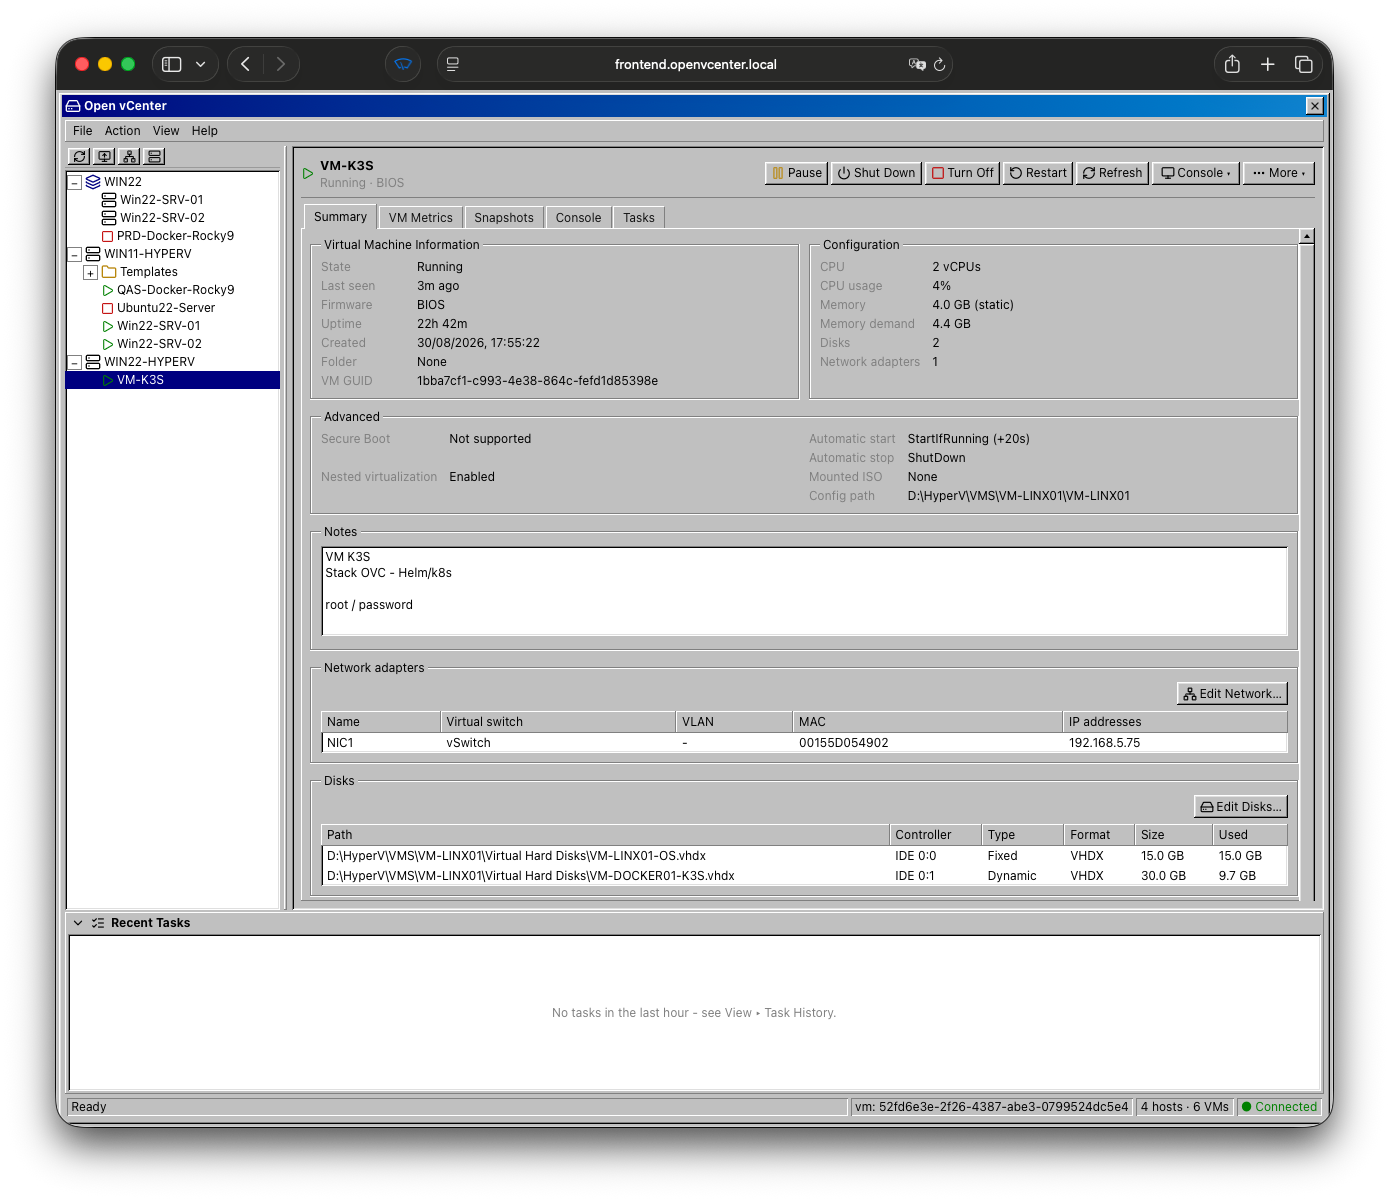The height and width of the screenshot is (1201, 1389).
Task: Click the Edit Disks... button
Action: pos(1241,807)
